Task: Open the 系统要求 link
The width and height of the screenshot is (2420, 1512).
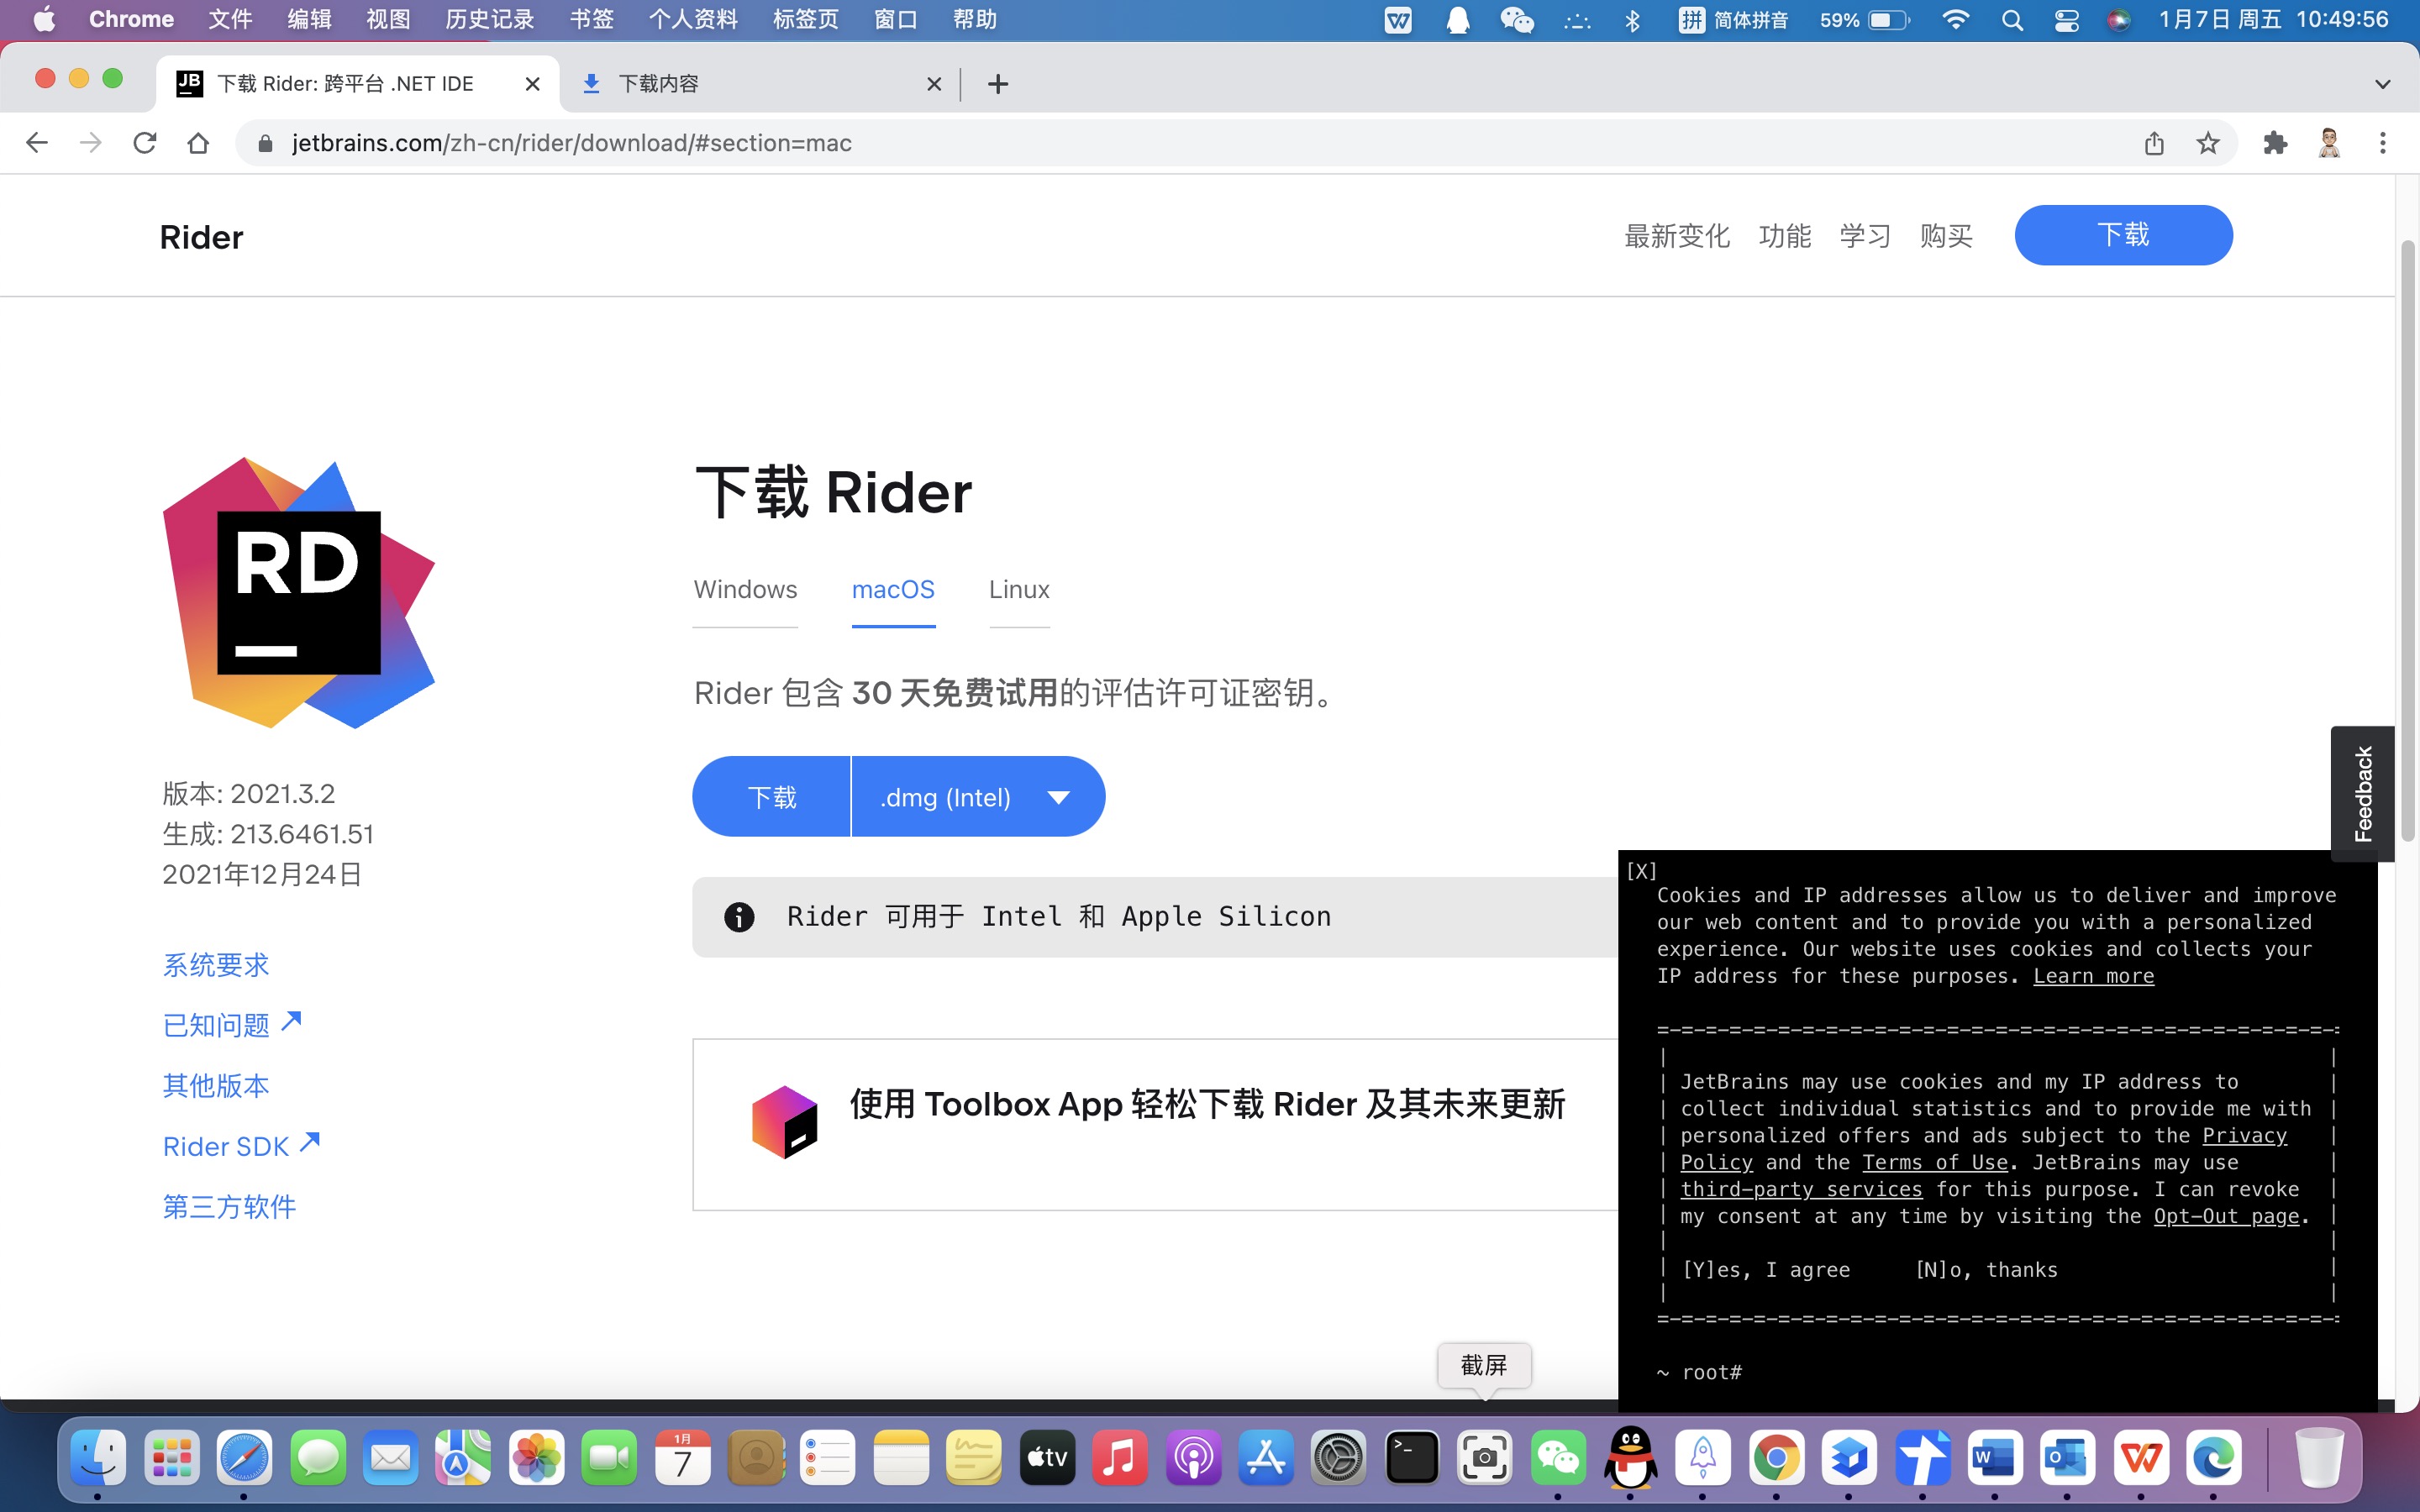Action: 216,965
